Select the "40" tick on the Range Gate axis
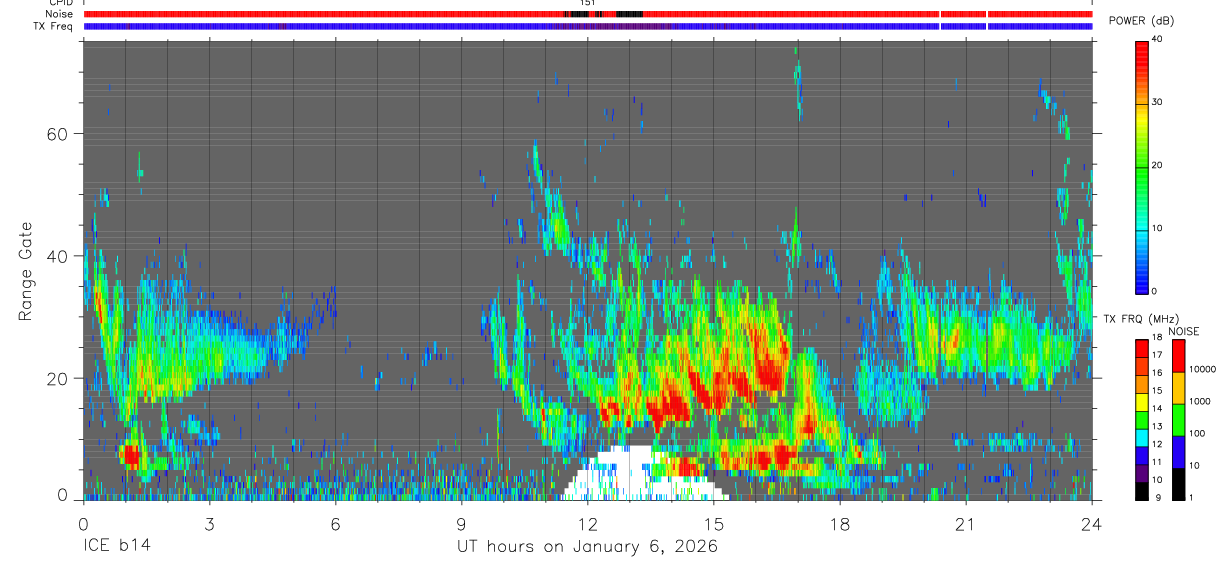The image size is (1228, 567). pos(55,256)
